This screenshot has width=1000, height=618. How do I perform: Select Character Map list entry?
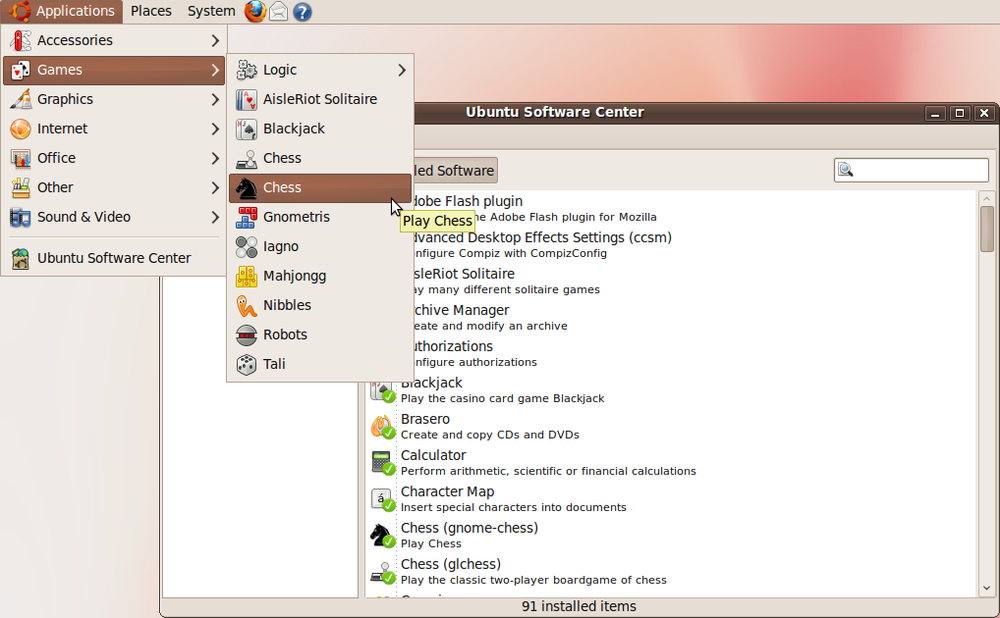pyautogui.click(x=672, y=499)
